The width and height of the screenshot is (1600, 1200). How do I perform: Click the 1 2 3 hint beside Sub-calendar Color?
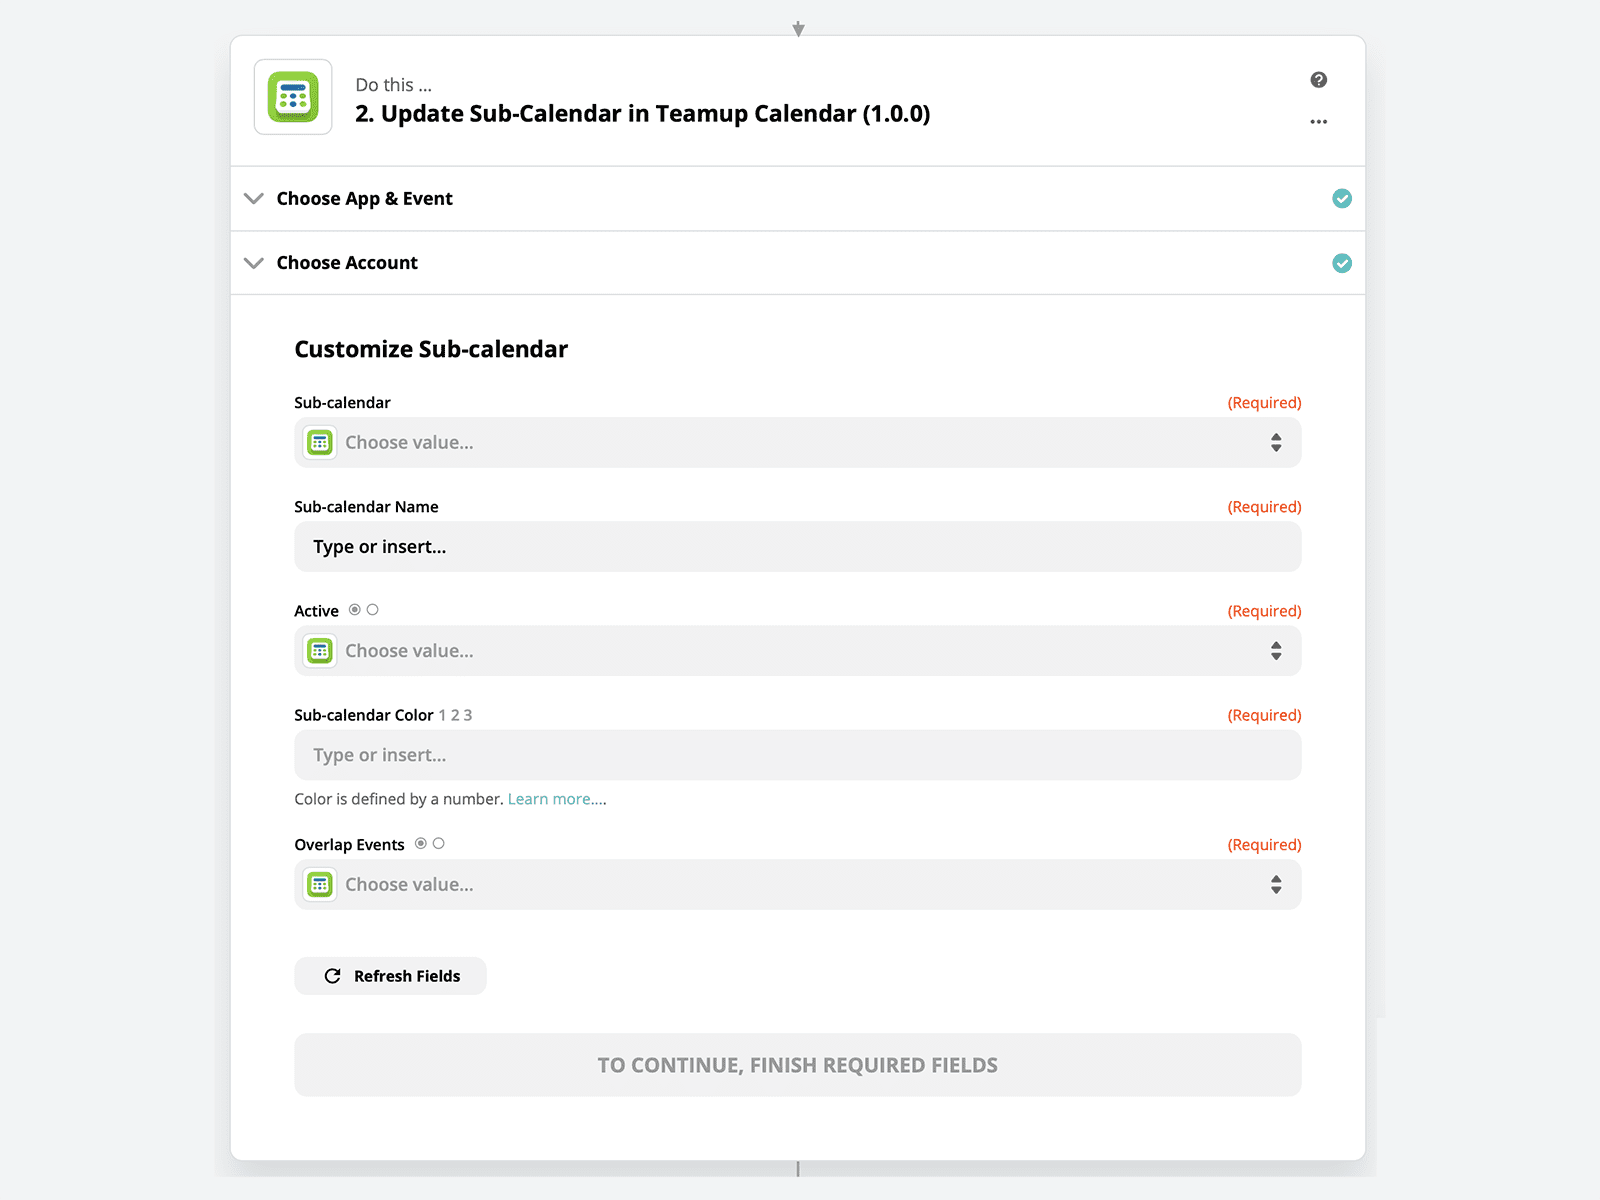click(x=455, y=715)
